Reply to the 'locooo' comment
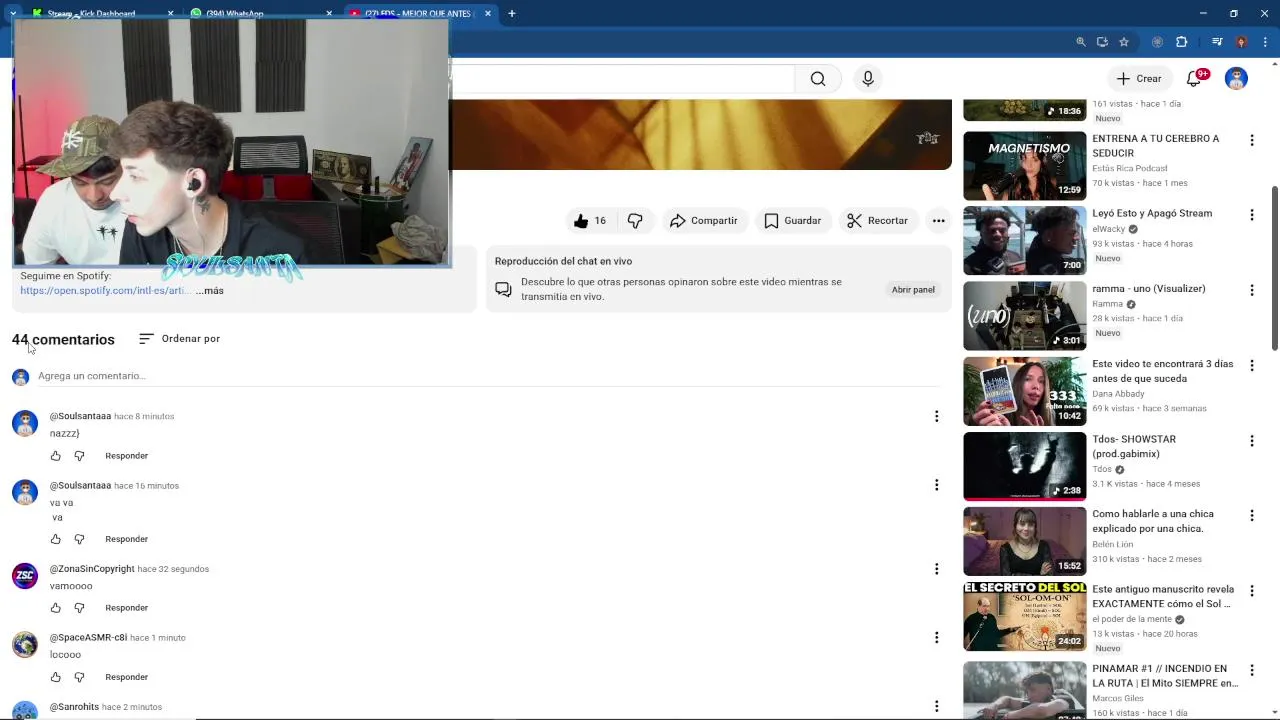This screenshot has width=1280, height=720. point(127,677)
